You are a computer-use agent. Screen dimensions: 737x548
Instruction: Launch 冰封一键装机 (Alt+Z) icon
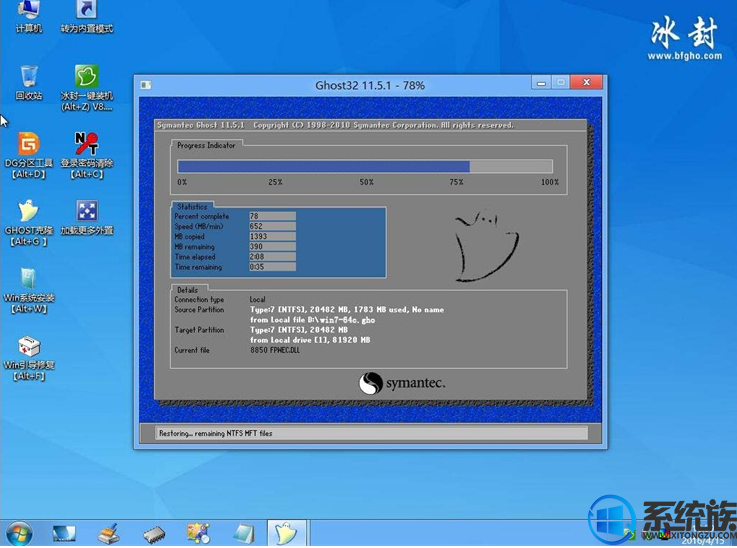pyautogui.click(x=86, y=88)
